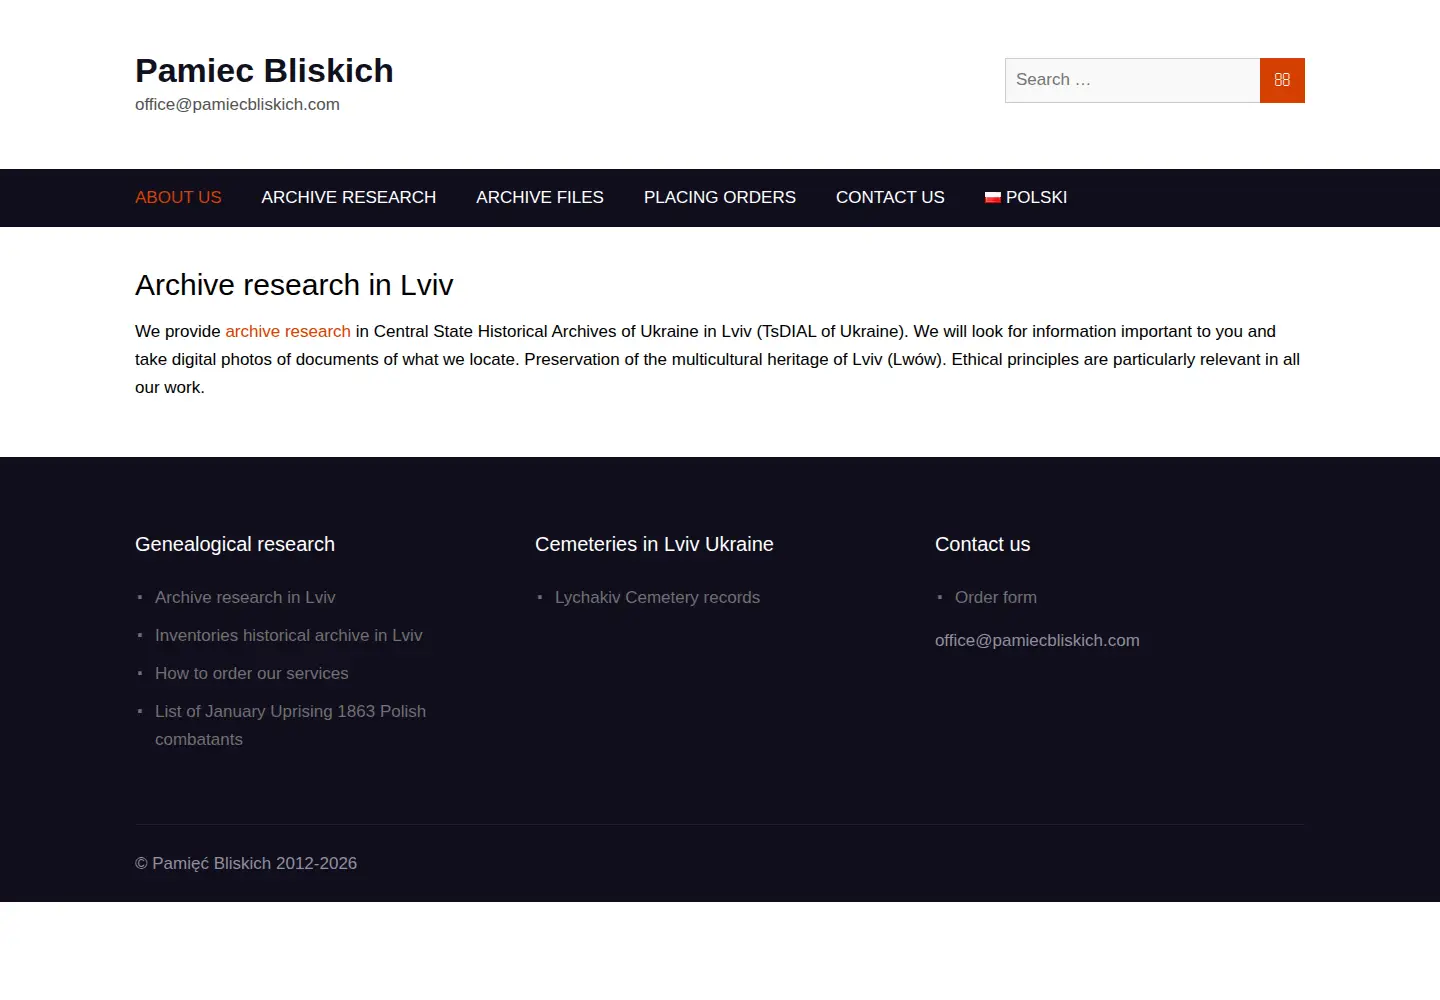Open How to order our services
This screenshot has height=1000, width=1440.
coord(252,673)
